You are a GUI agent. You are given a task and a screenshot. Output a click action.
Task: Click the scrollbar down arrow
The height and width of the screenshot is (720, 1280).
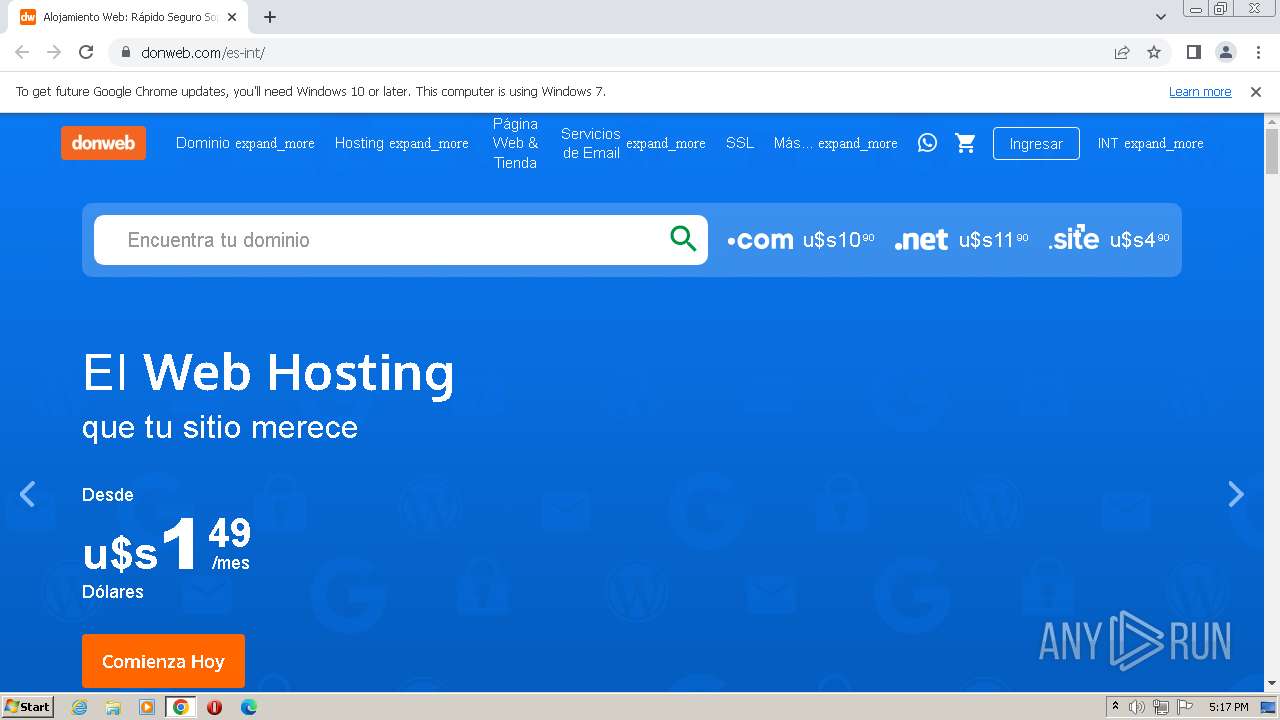click(1272, 684)
